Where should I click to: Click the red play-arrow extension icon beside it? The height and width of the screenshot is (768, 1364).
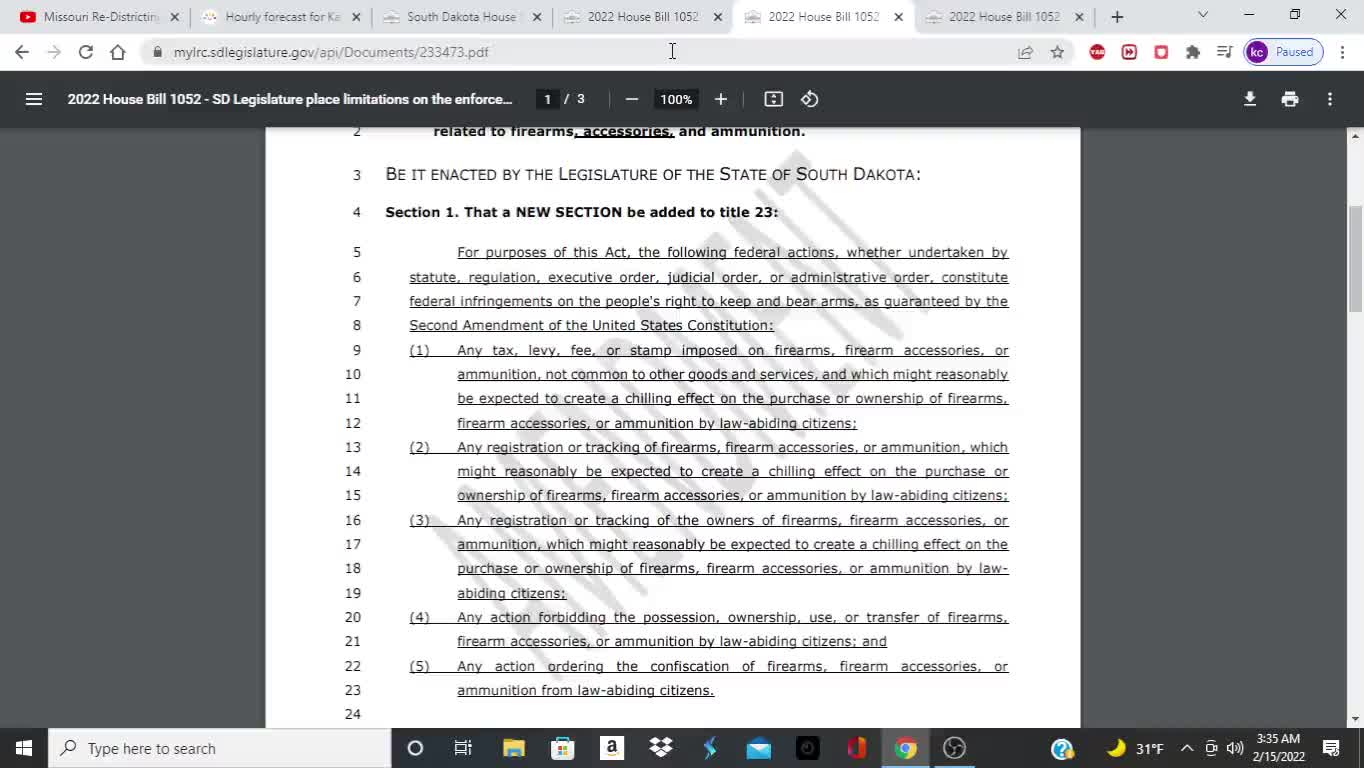[x=1129, y=52]
